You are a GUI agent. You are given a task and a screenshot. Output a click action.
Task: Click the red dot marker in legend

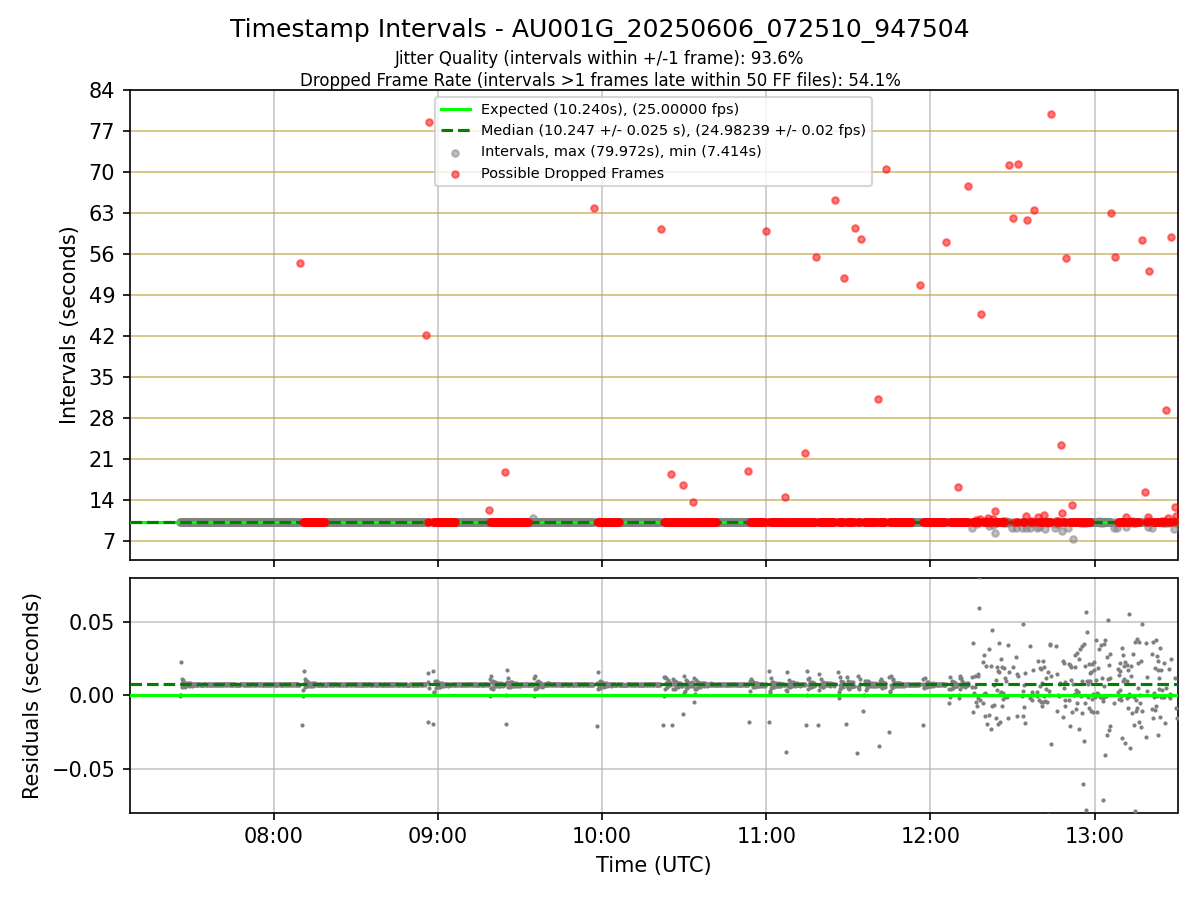point(456,173)
